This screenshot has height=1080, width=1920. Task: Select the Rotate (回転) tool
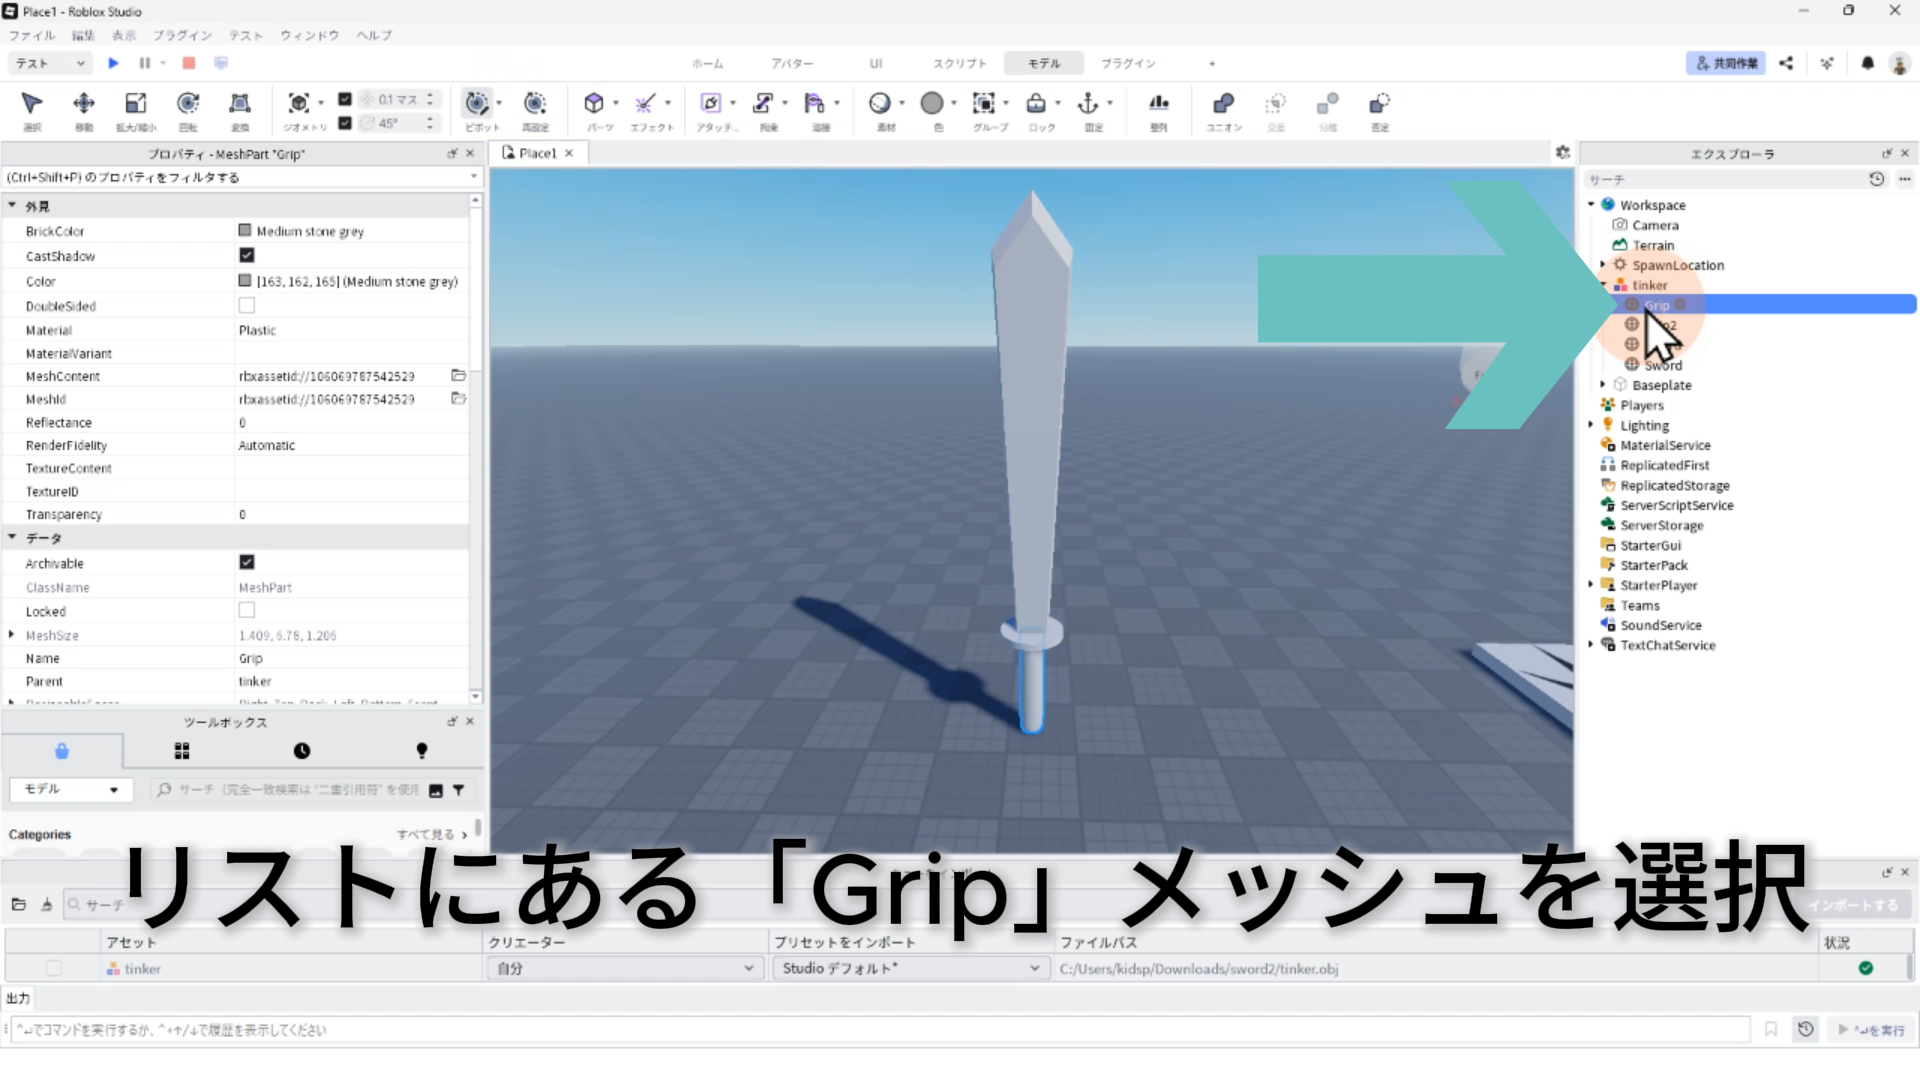tap(188, 104)
